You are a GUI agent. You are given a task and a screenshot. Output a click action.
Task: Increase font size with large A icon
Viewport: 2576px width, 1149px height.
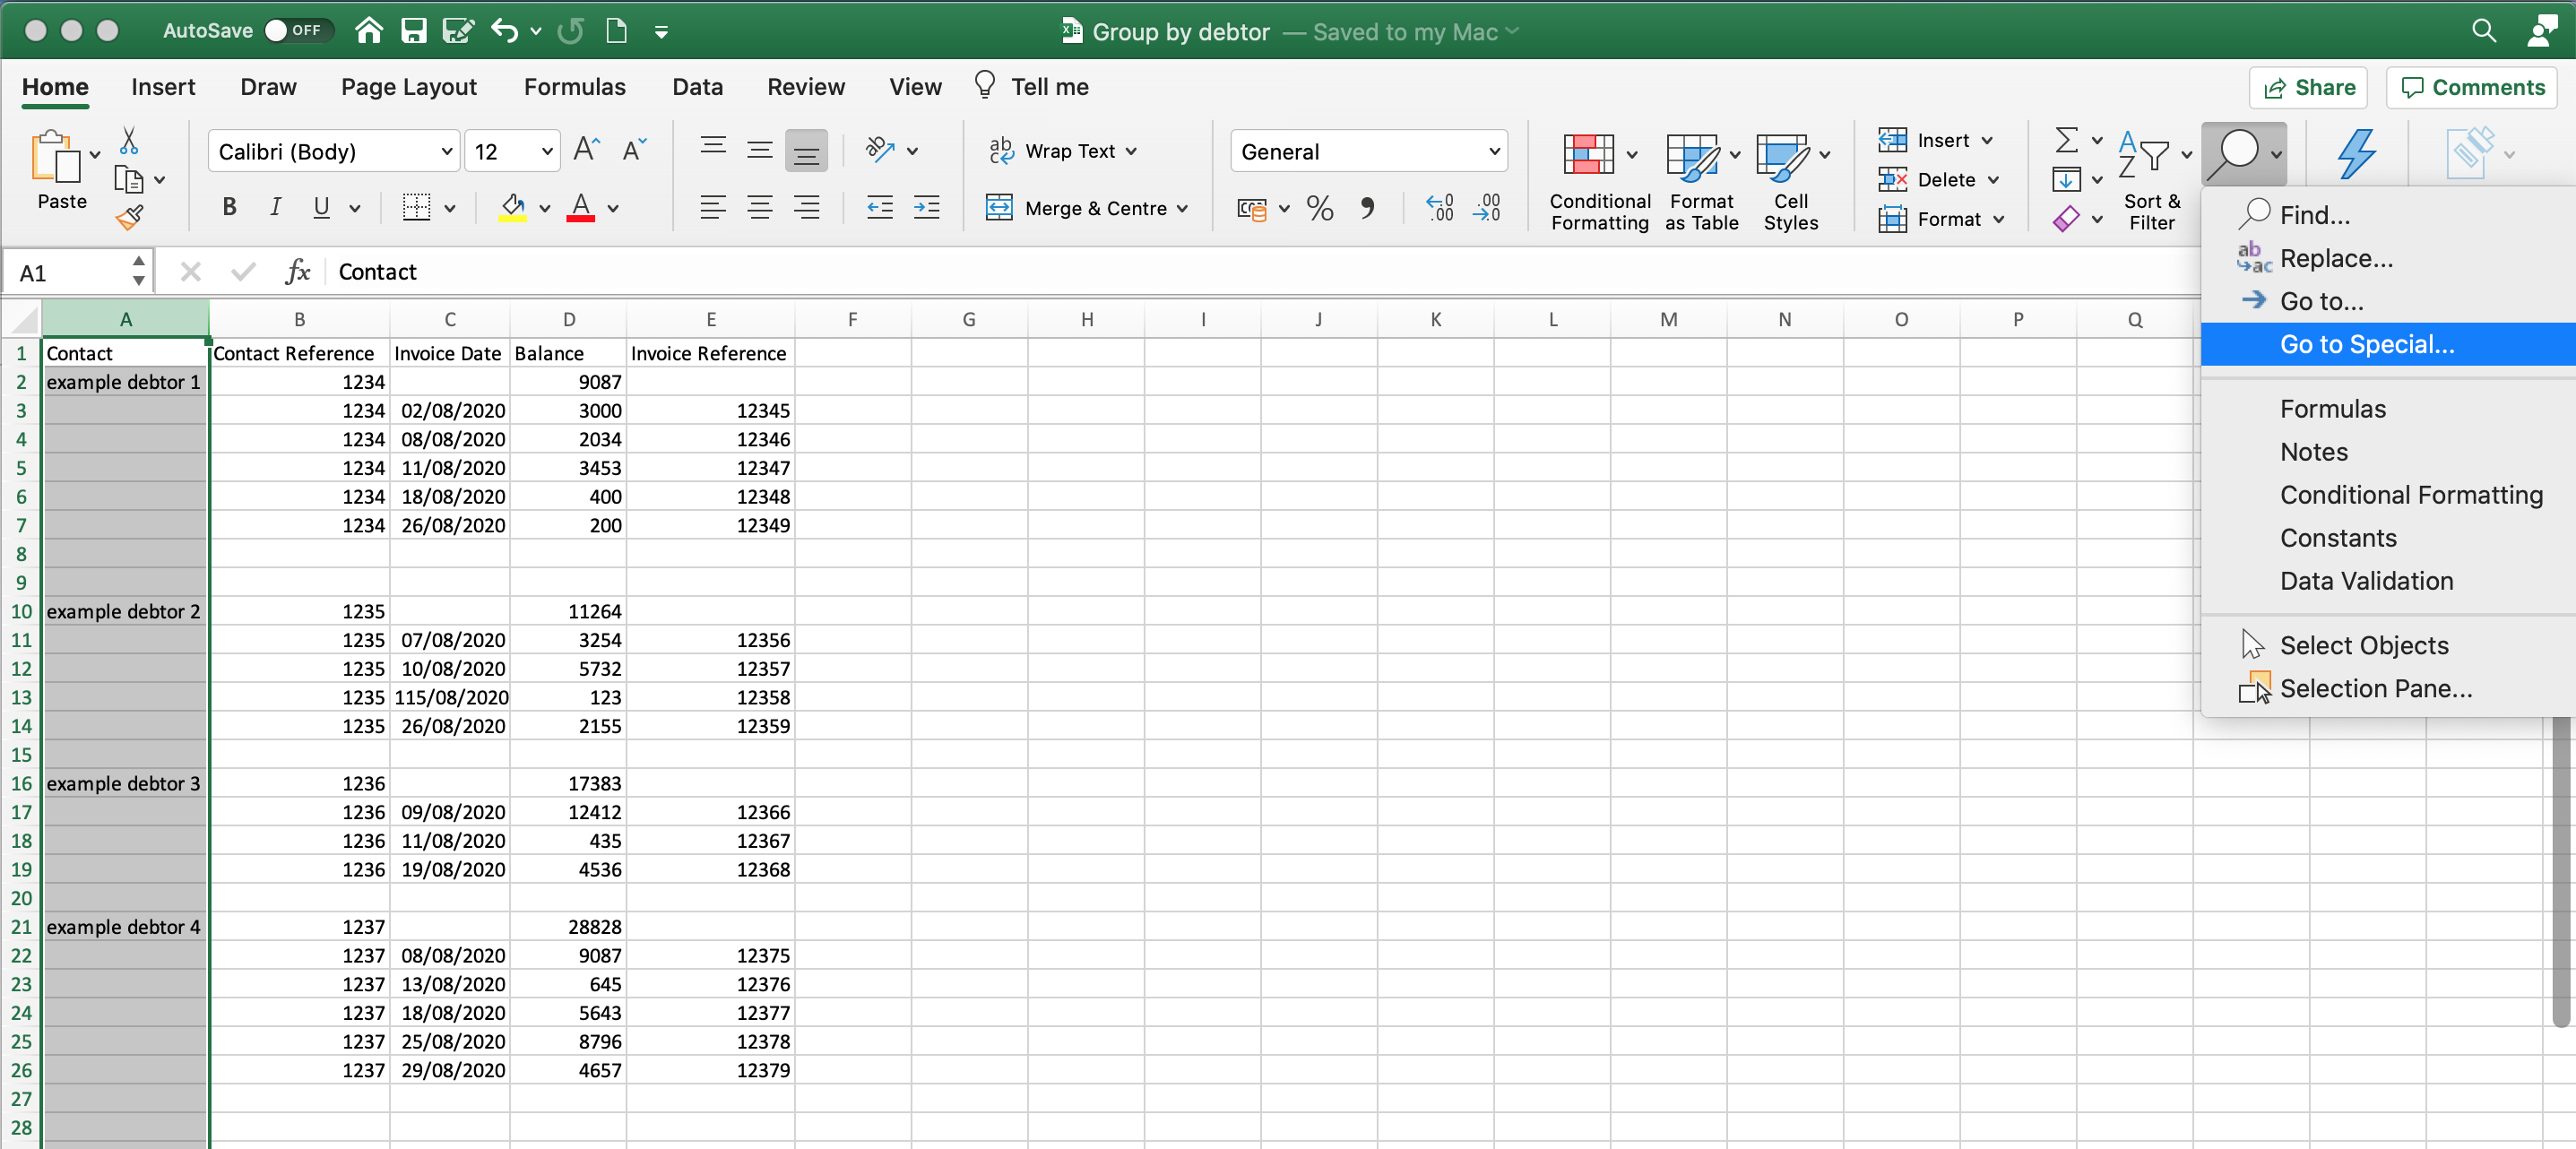click(x=587, y=151)
